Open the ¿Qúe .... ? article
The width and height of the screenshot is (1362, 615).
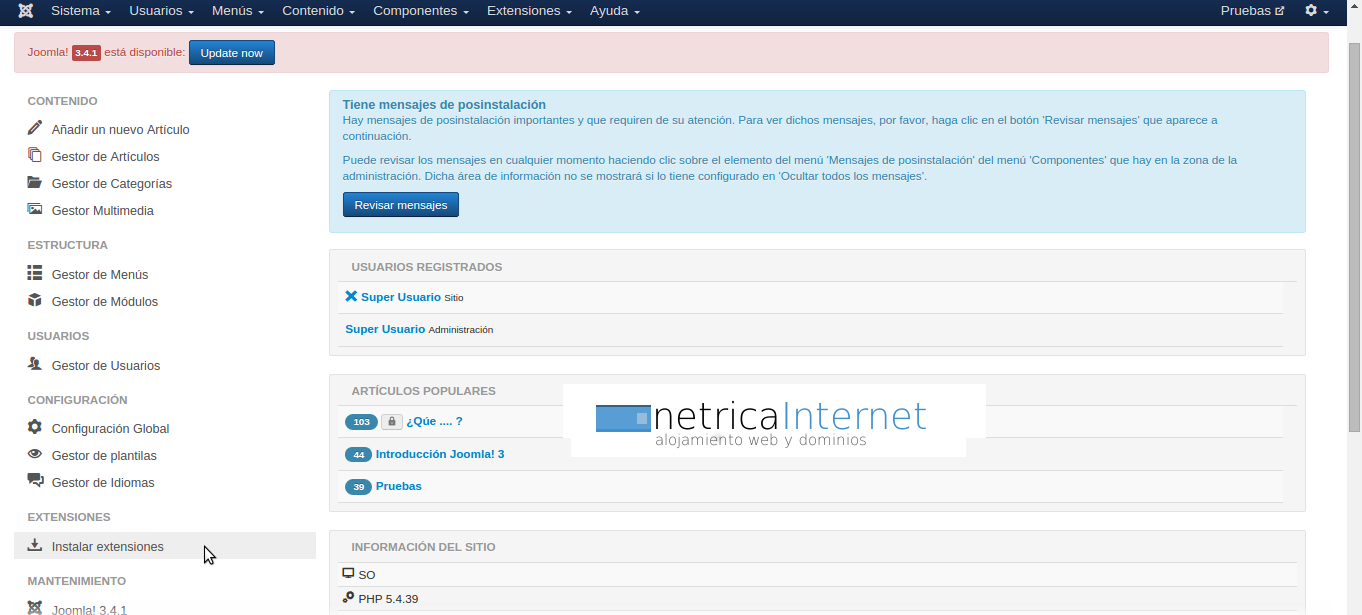point(434,422)
